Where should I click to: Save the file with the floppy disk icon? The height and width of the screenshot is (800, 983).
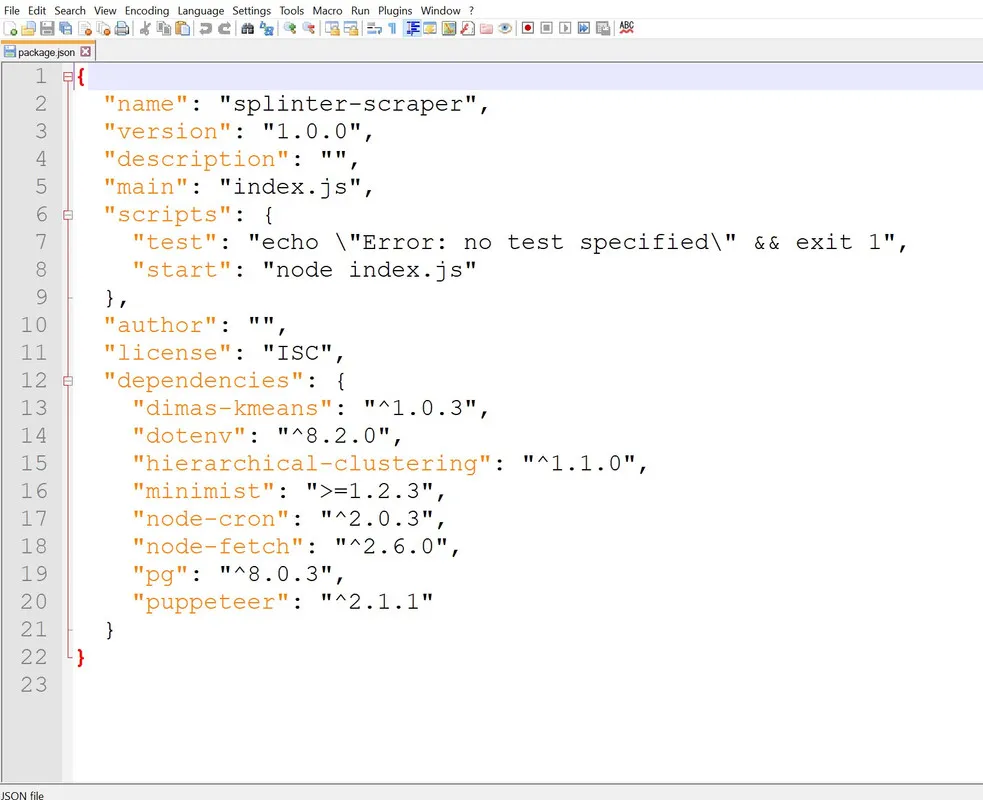pyautogui.click(x=47, y=28)
